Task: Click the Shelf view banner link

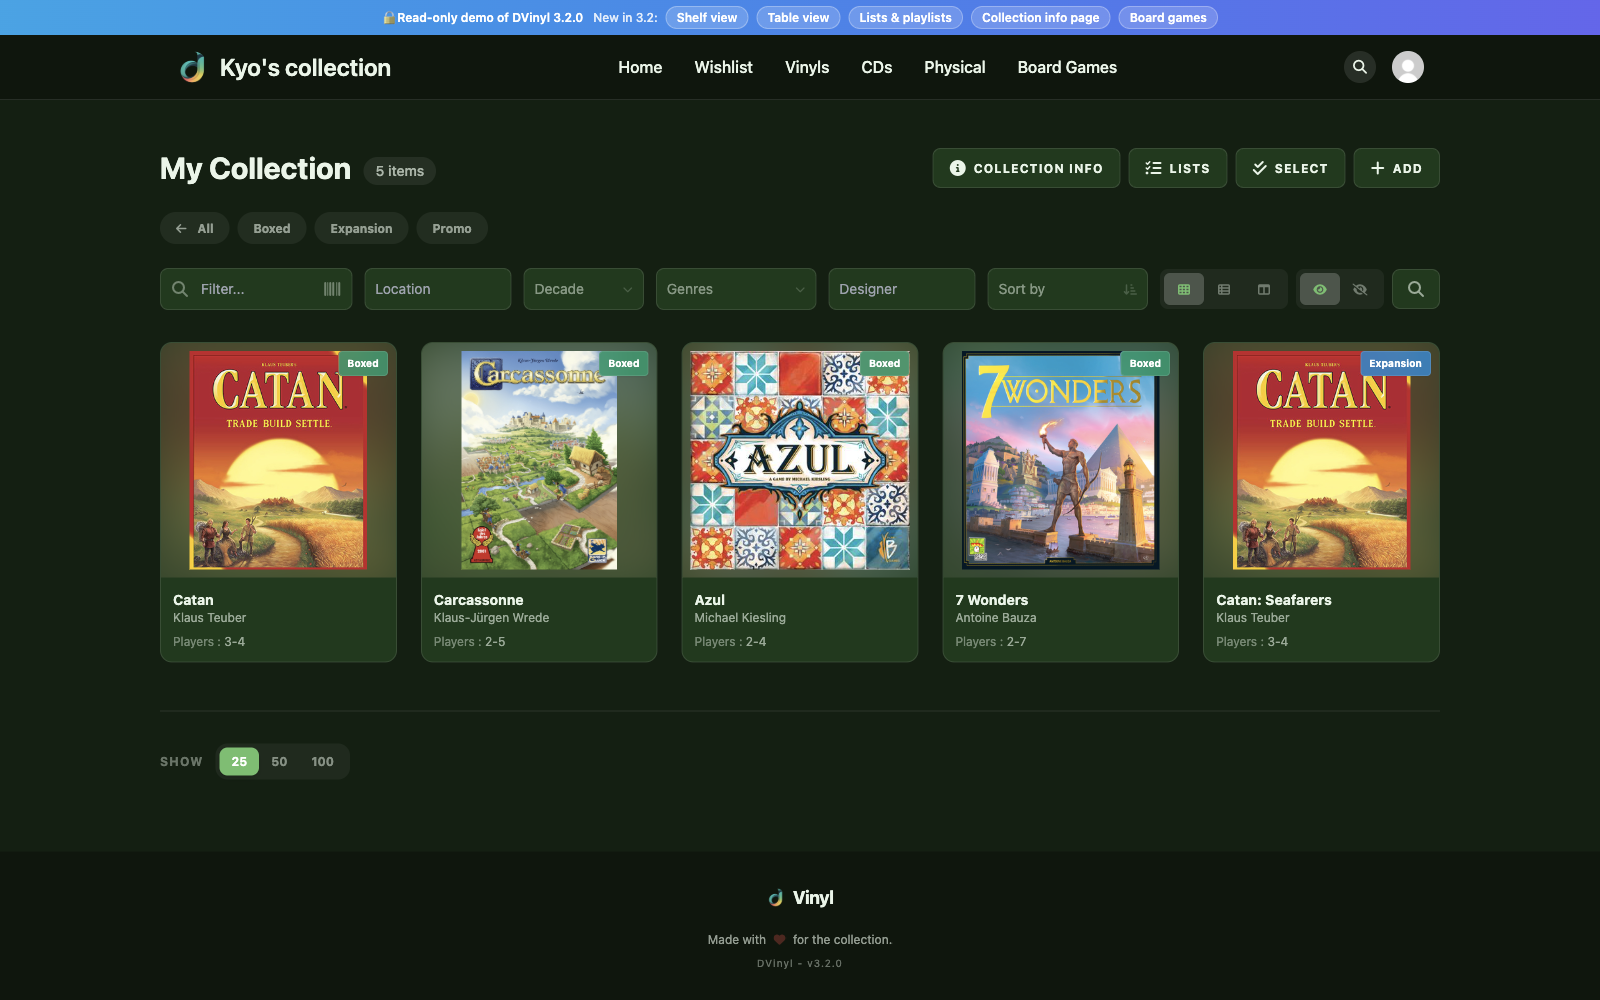Action: pyautogui.click(x=707, y=17)
